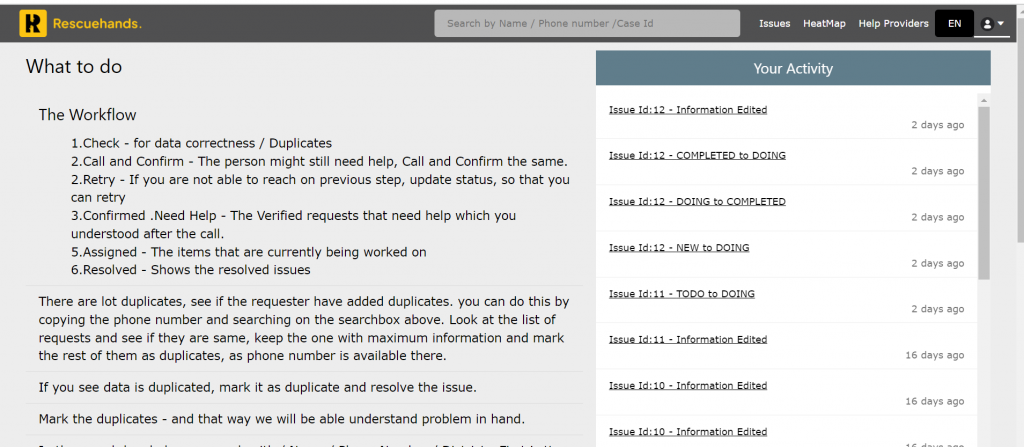Click the Your Activity panel header
The image size is (1024, 447).
[793, 69]
